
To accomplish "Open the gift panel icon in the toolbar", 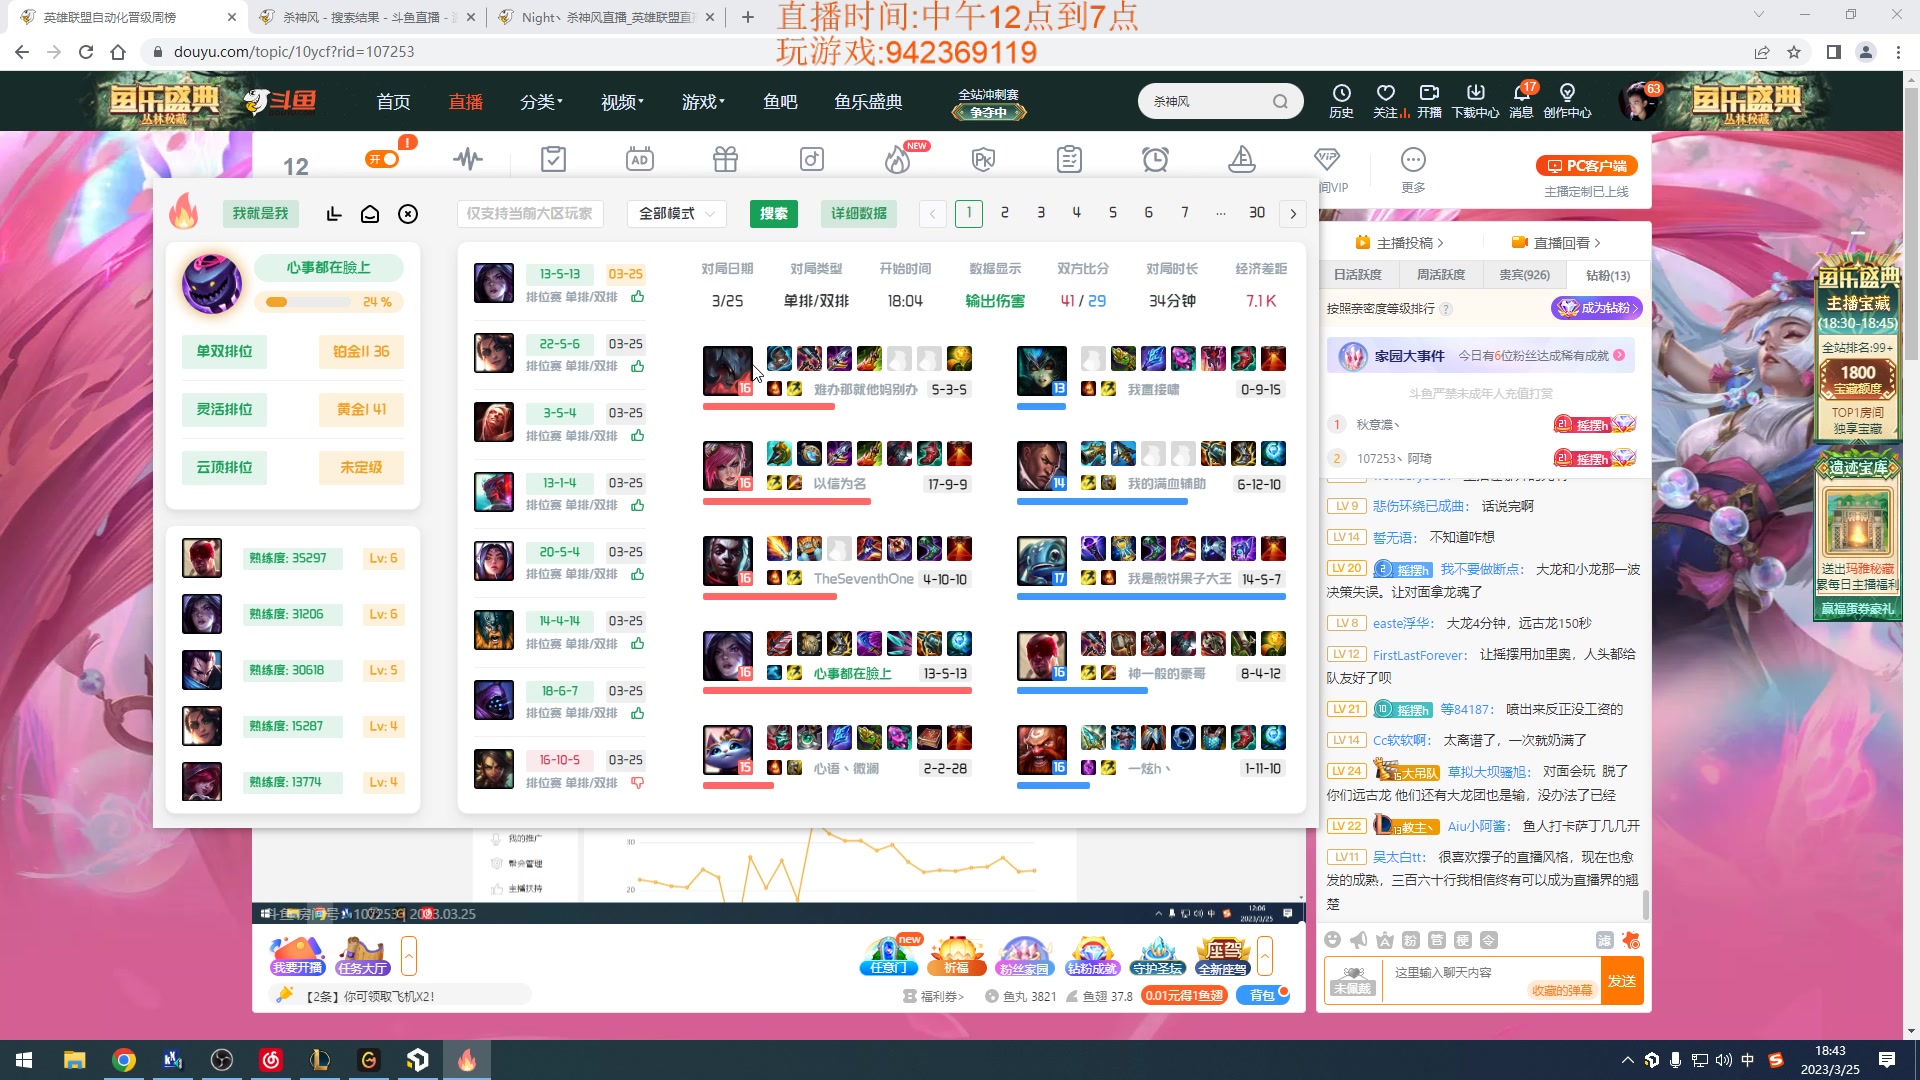I will click(x=726, y=158).
